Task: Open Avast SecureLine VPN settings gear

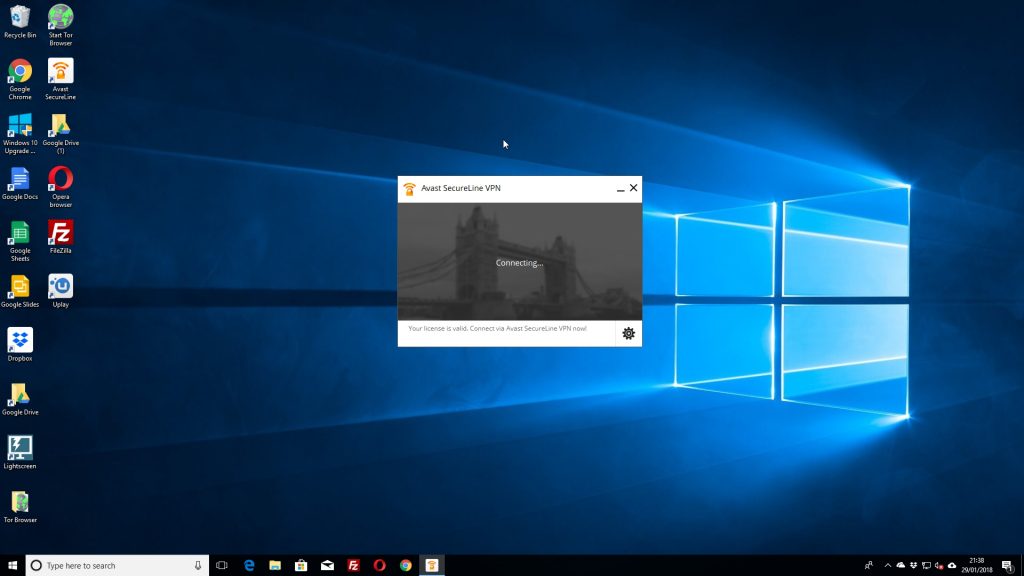Action: click(x=628, y=334)
